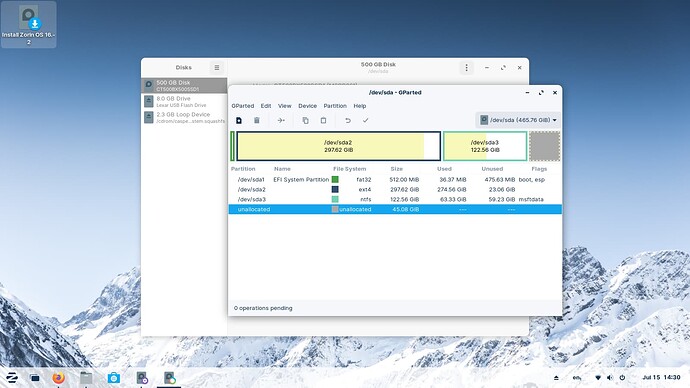Close the Disks window
690x388 pixels.
(x=519, y=68)
